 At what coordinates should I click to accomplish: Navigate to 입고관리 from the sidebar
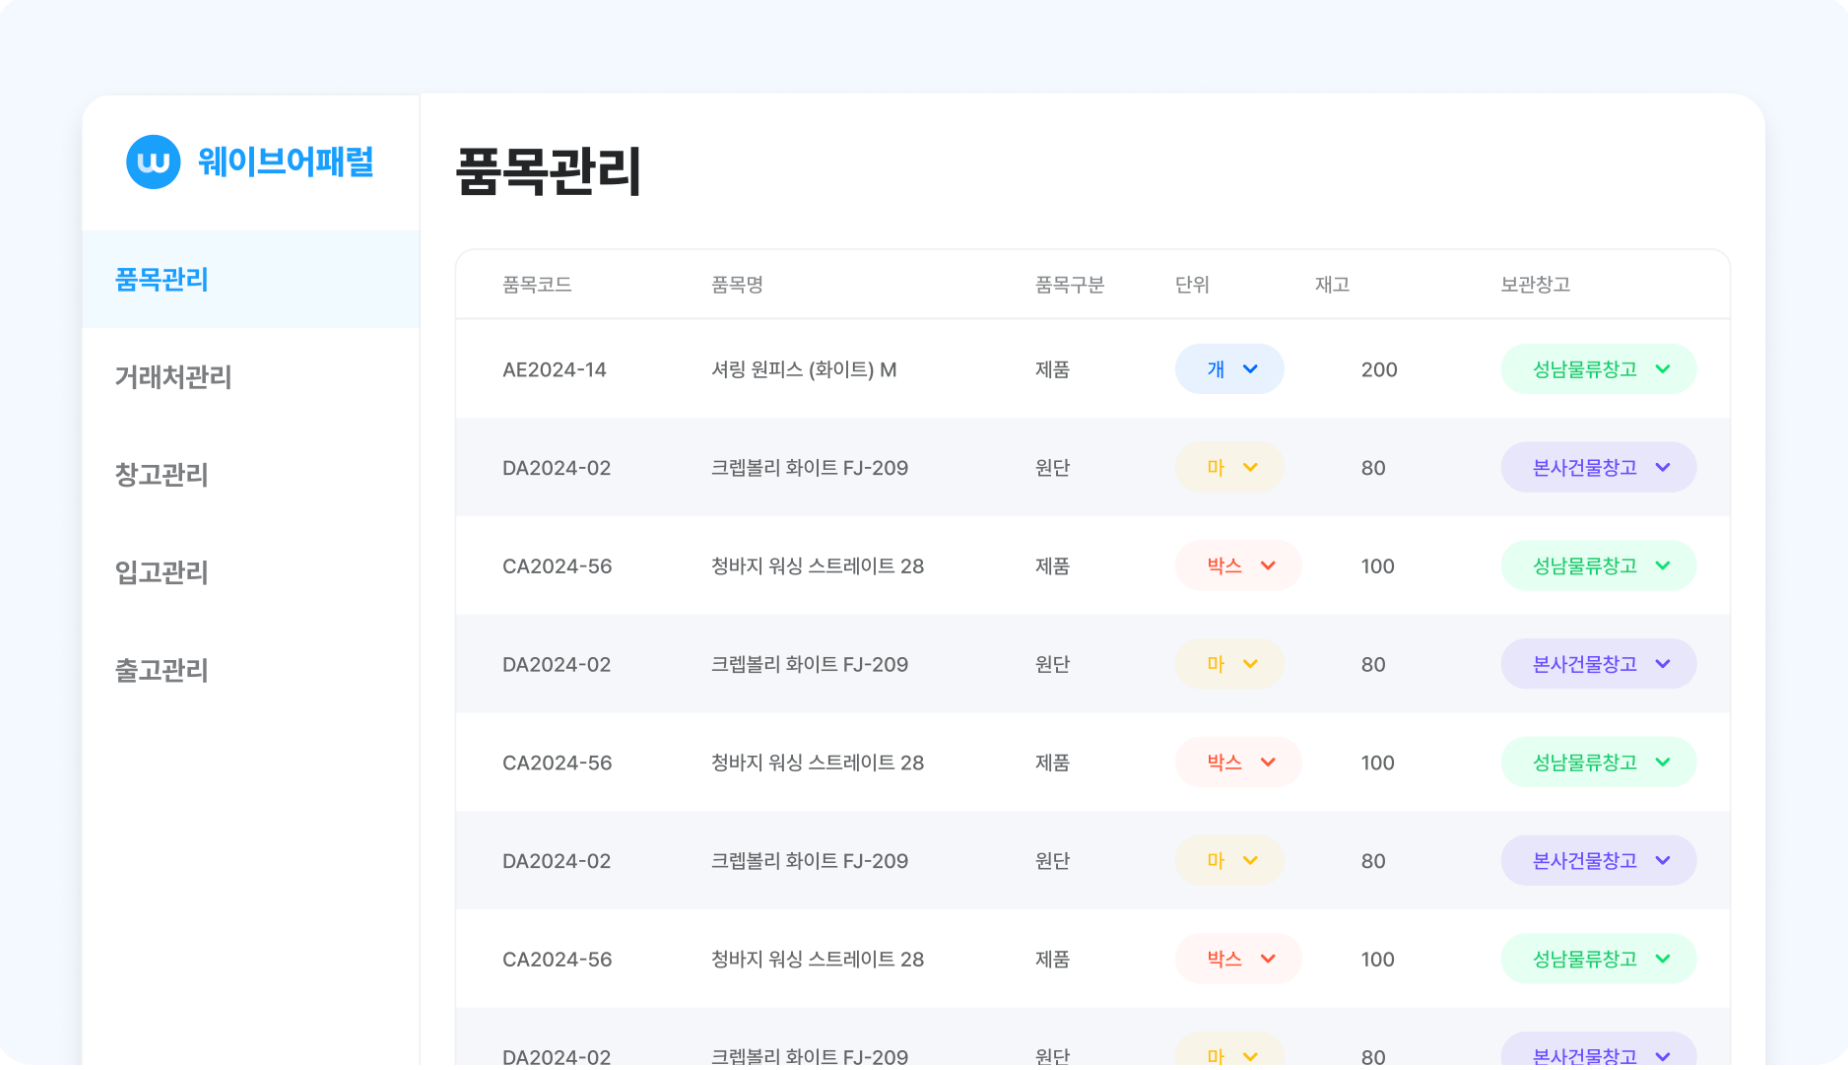(x=161, y=573)
